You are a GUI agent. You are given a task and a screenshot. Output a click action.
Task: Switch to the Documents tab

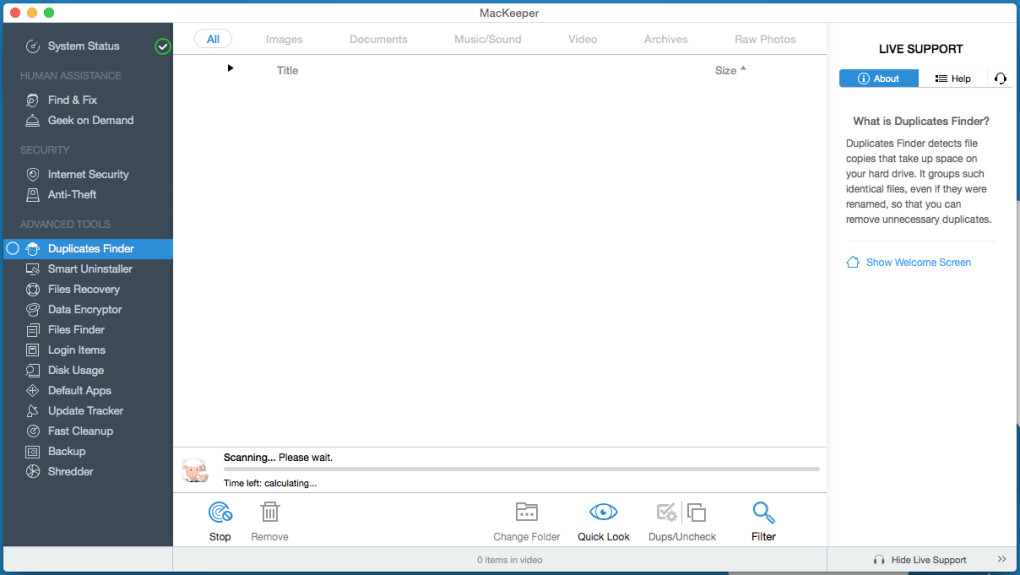379,39
